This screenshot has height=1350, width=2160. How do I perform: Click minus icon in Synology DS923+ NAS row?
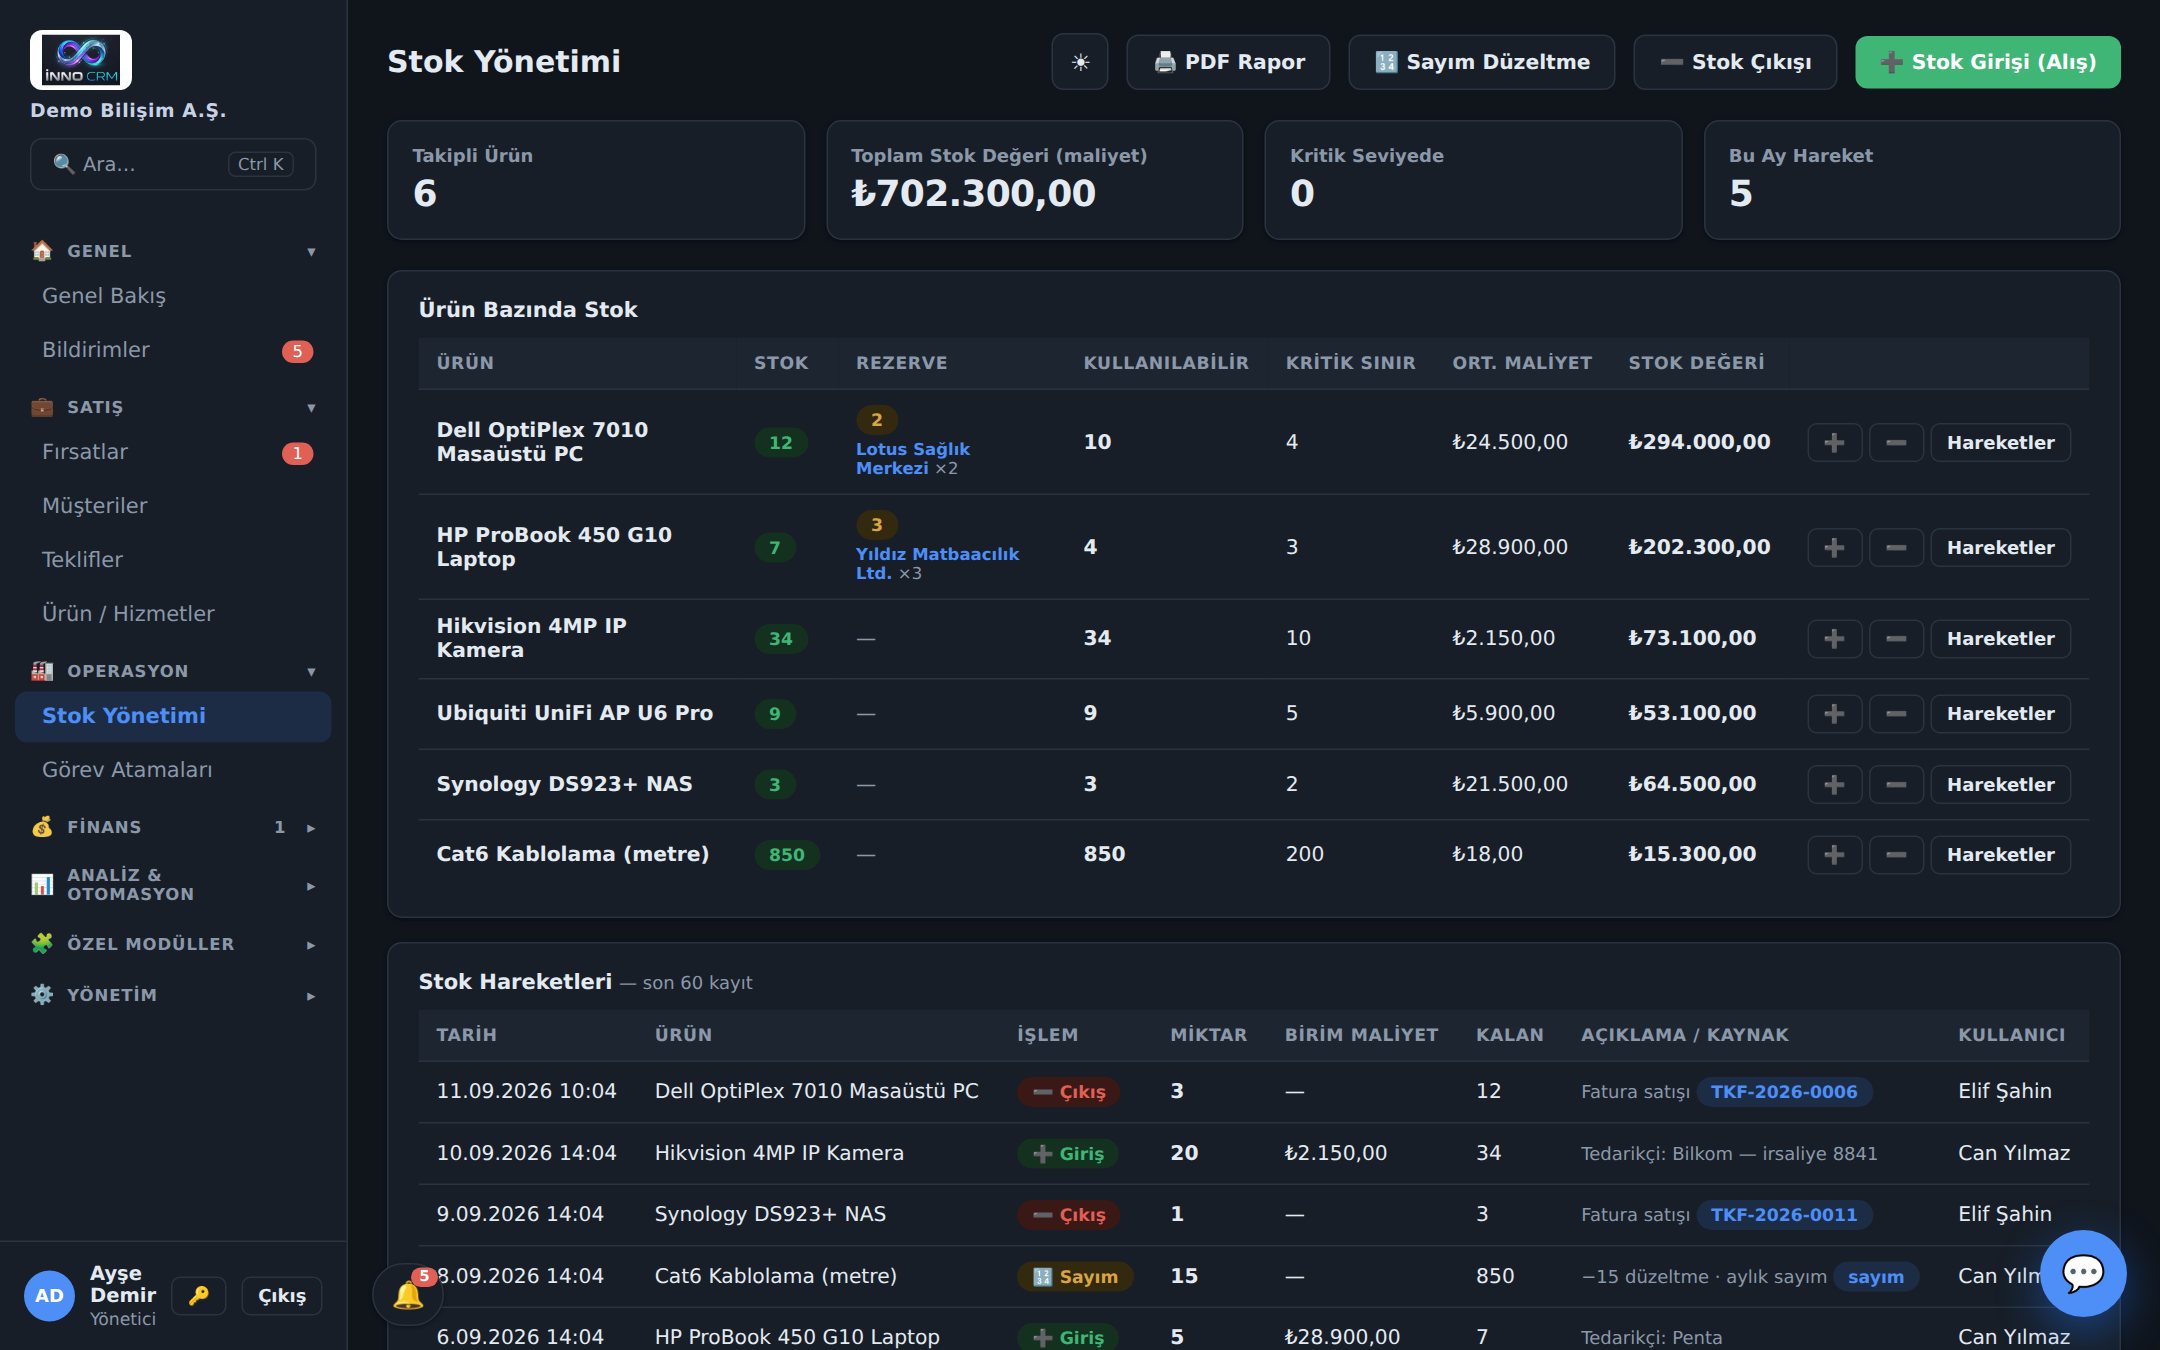[x=1896, y=784]
